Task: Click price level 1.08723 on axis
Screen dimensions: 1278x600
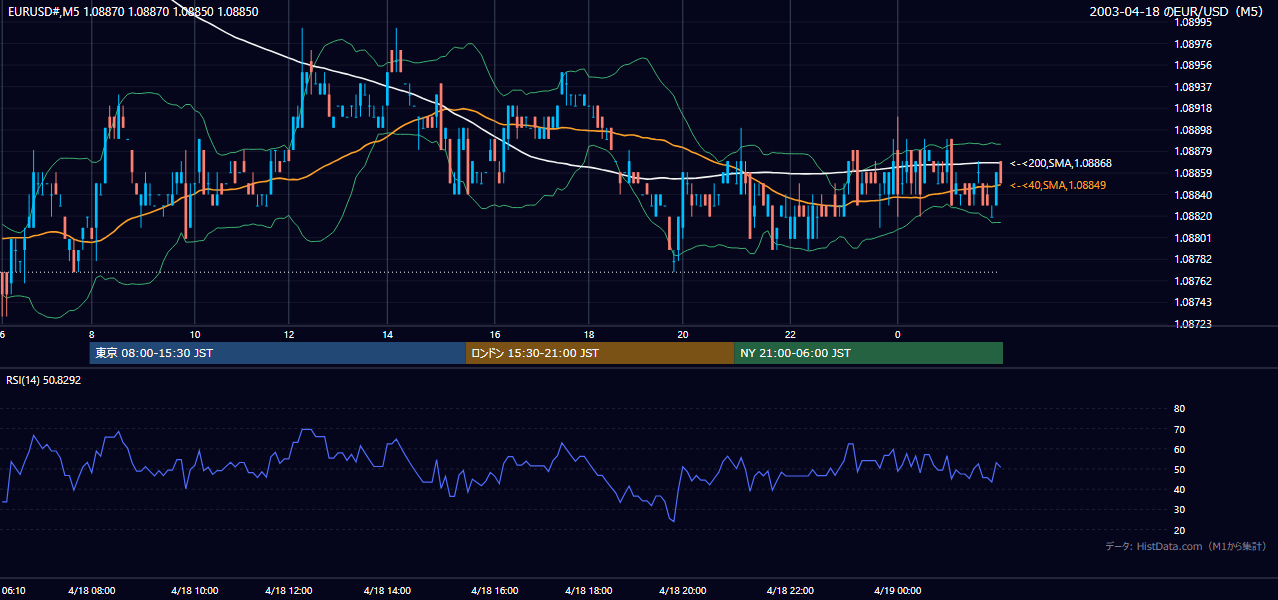Action: [1192, 324]
